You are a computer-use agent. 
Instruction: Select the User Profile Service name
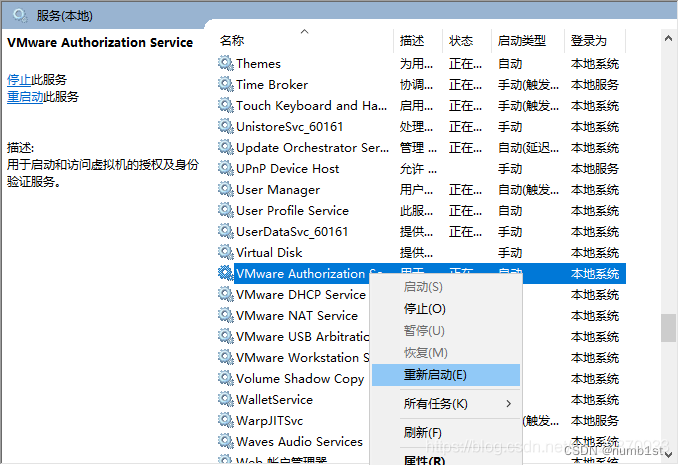(x=292, y=210)
